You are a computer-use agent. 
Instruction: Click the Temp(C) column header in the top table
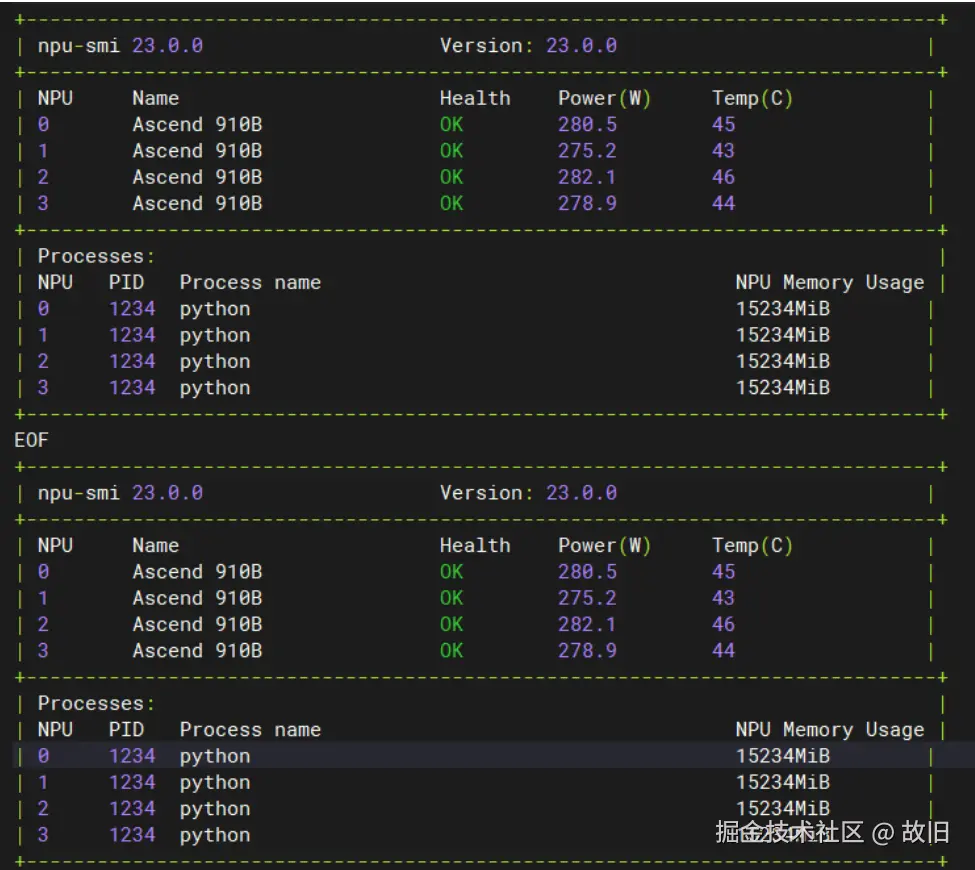[x=752, y=98]
